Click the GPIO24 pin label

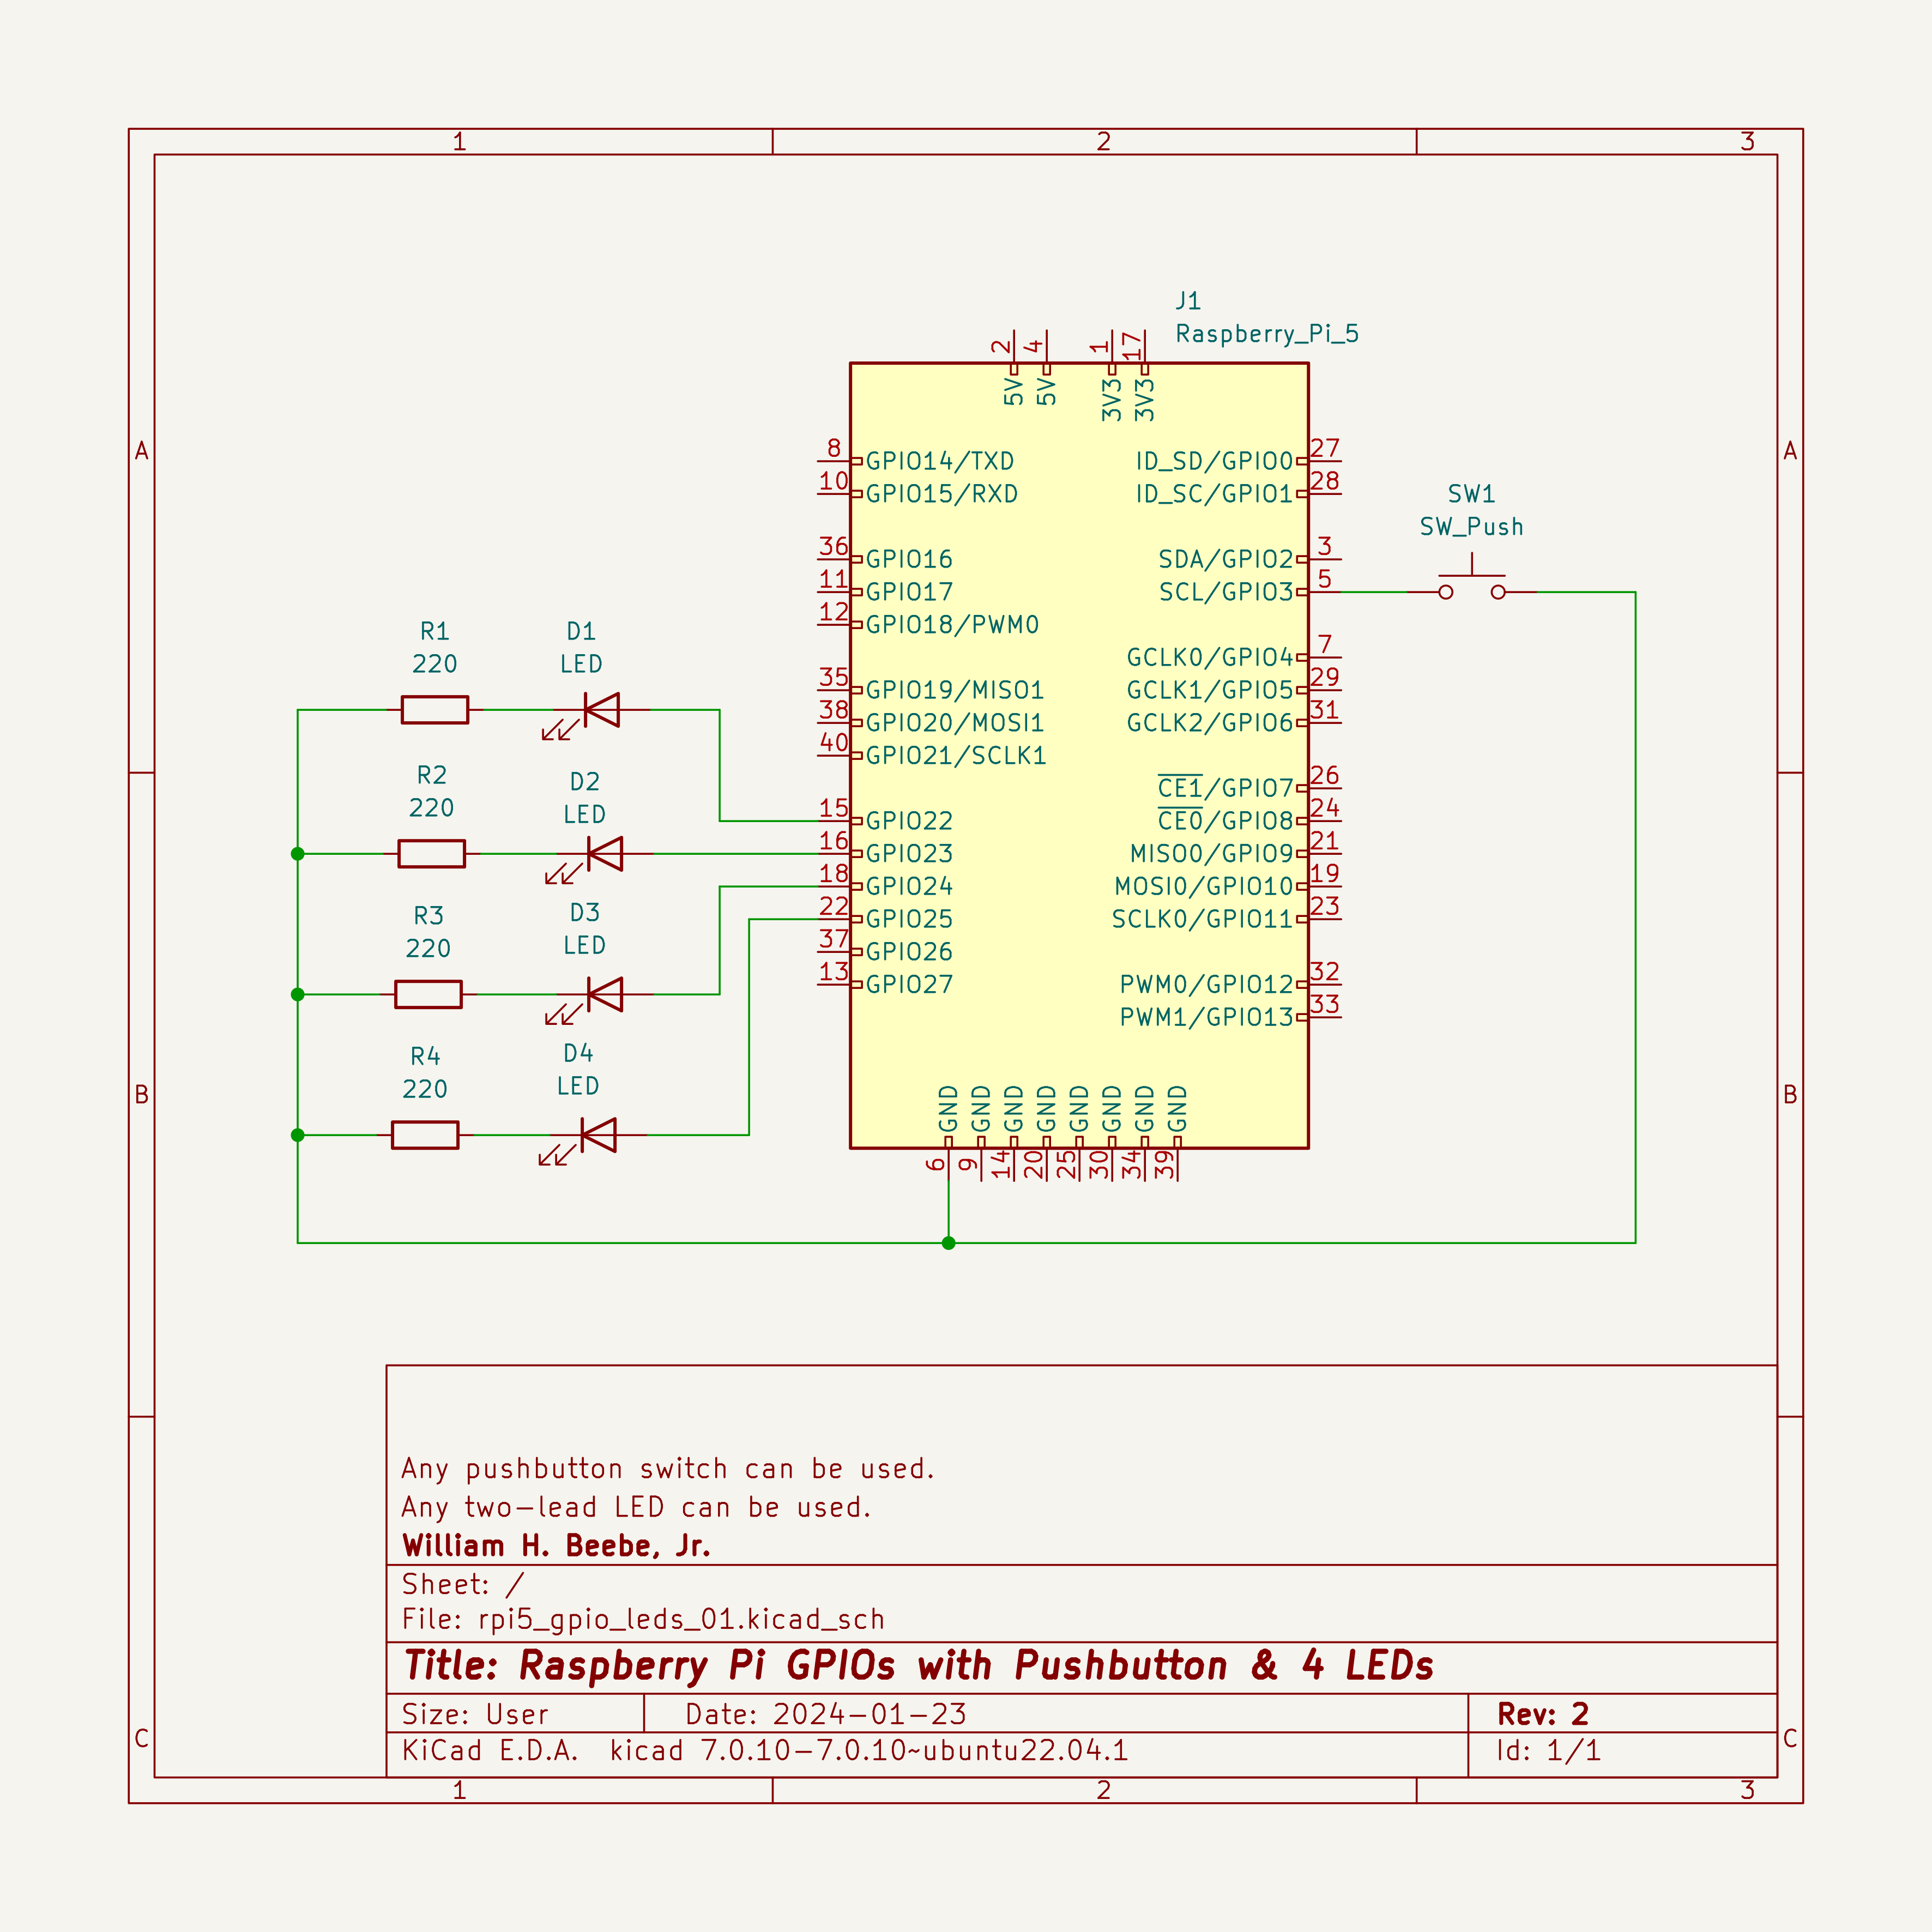pos(909,887)
